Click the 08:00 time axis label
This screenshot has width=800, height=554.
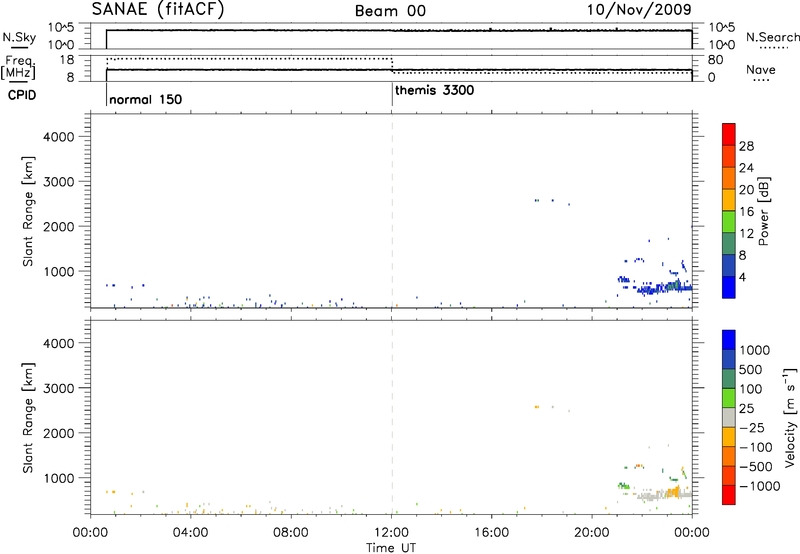291,533
